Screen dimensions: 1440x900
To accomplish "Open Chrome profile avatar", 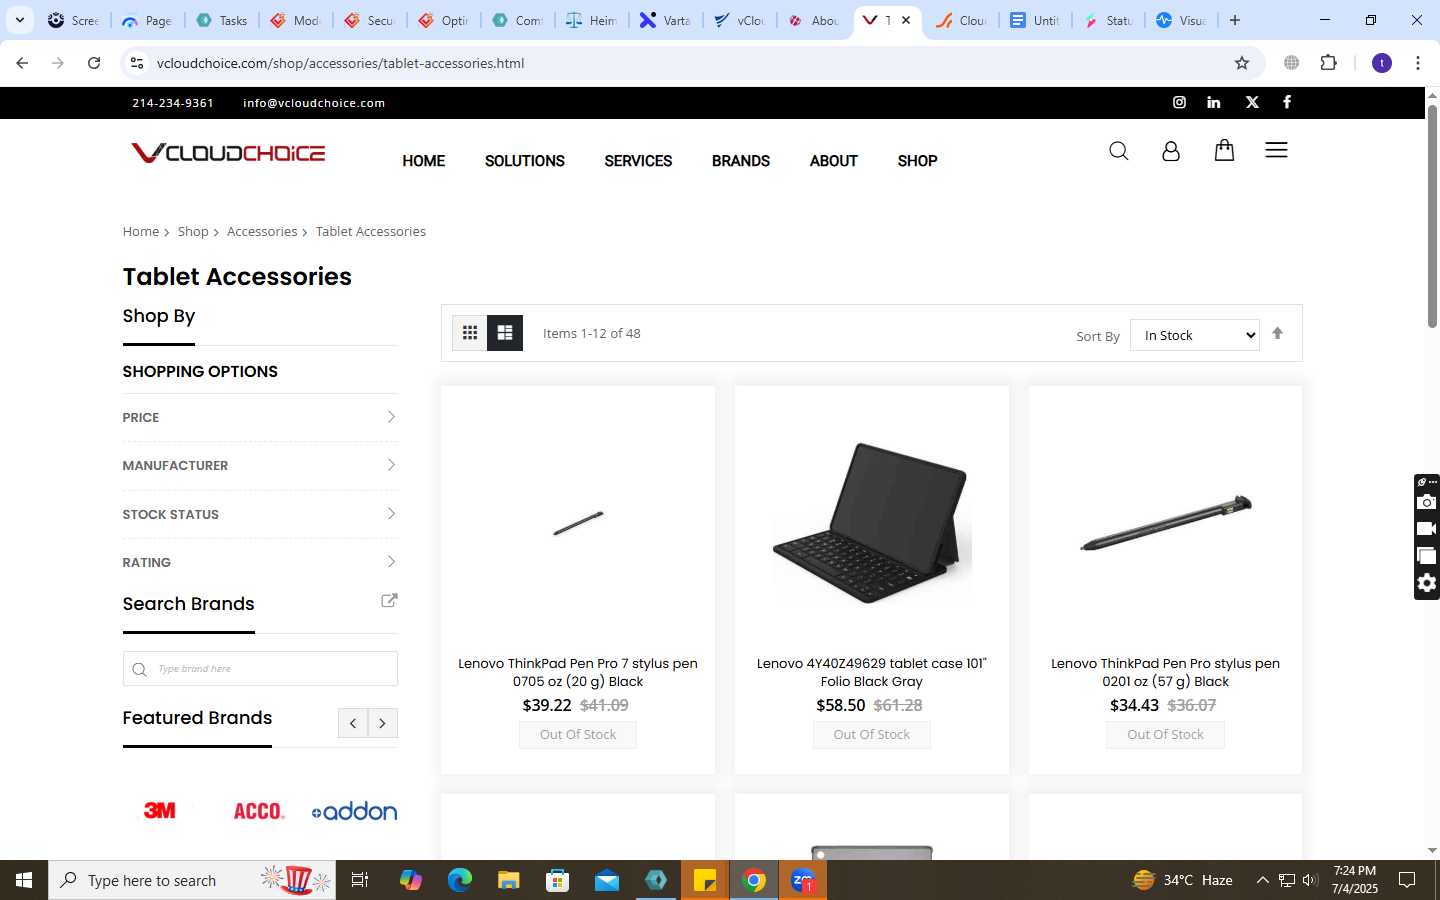I will (x=1382, y=63).
